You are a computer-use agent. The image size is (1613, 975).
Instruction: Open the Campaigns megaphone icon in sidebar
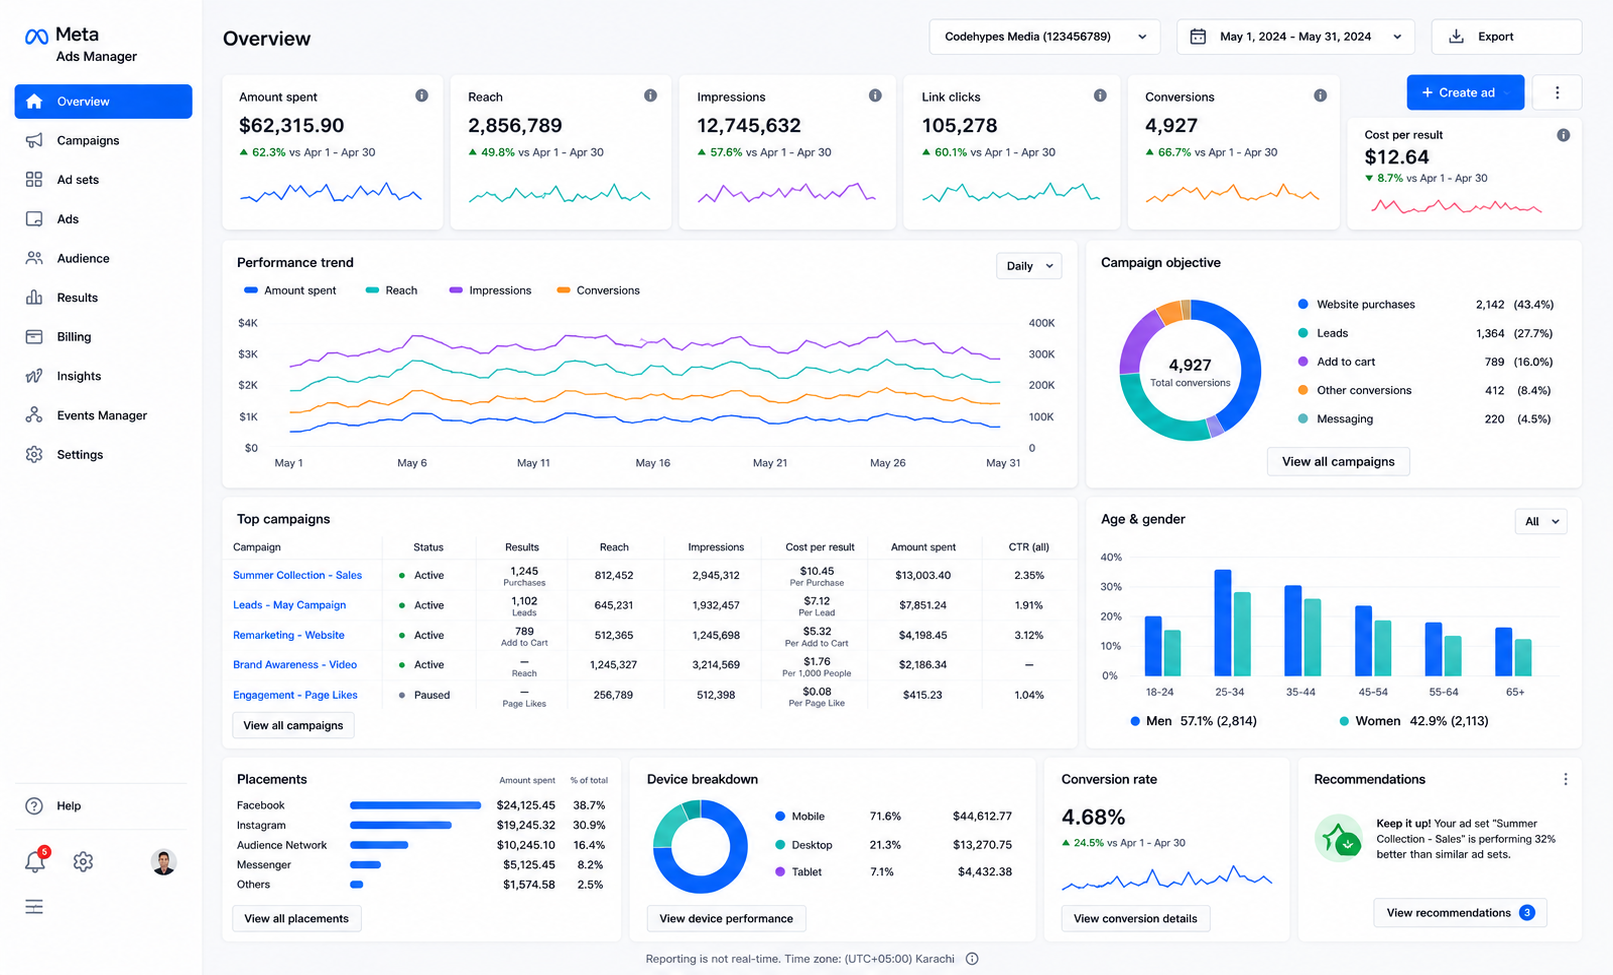tap(34, 140)
